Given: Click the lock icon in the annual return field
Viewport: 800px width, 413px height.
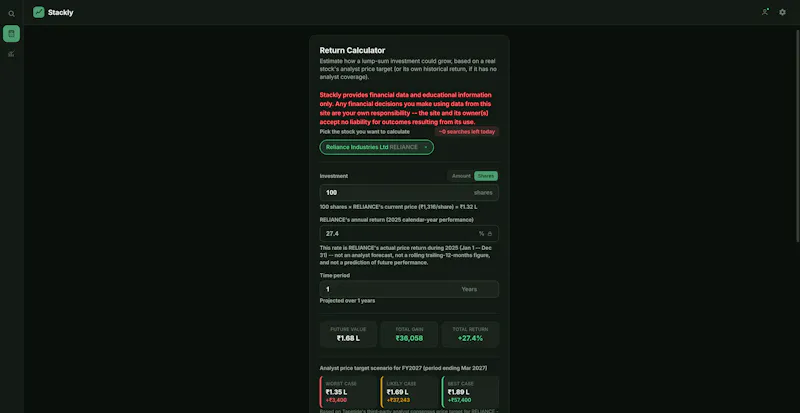Looking at the screenshot, I should [490, 234].
